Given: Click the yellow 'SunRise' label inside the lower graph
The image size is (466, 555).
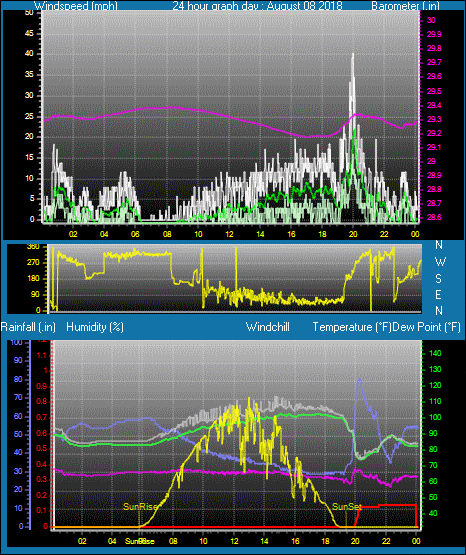Looking at the screenshot, I should click(140, 507).
